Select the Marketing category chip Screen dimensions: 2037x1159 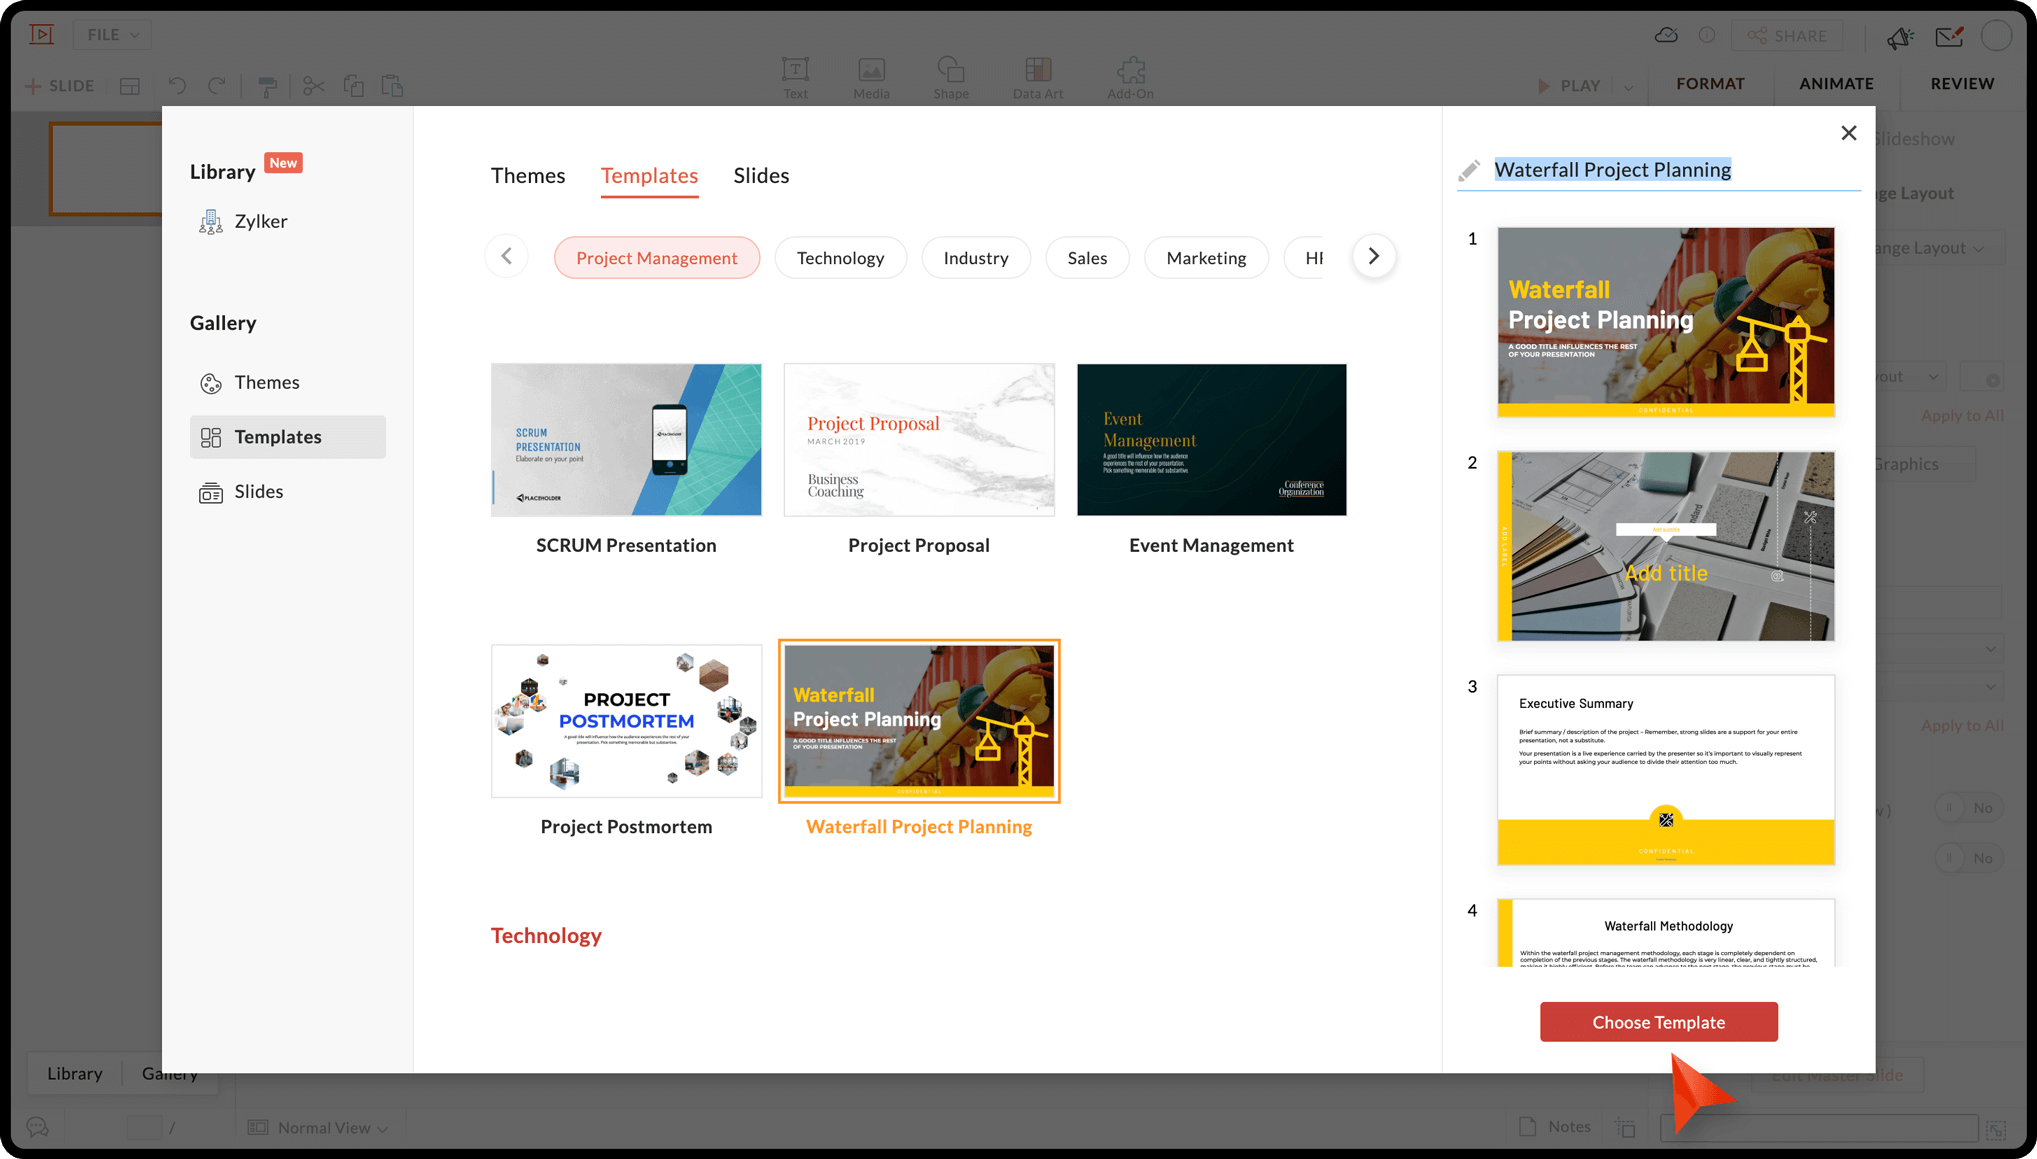point(1206,258)
